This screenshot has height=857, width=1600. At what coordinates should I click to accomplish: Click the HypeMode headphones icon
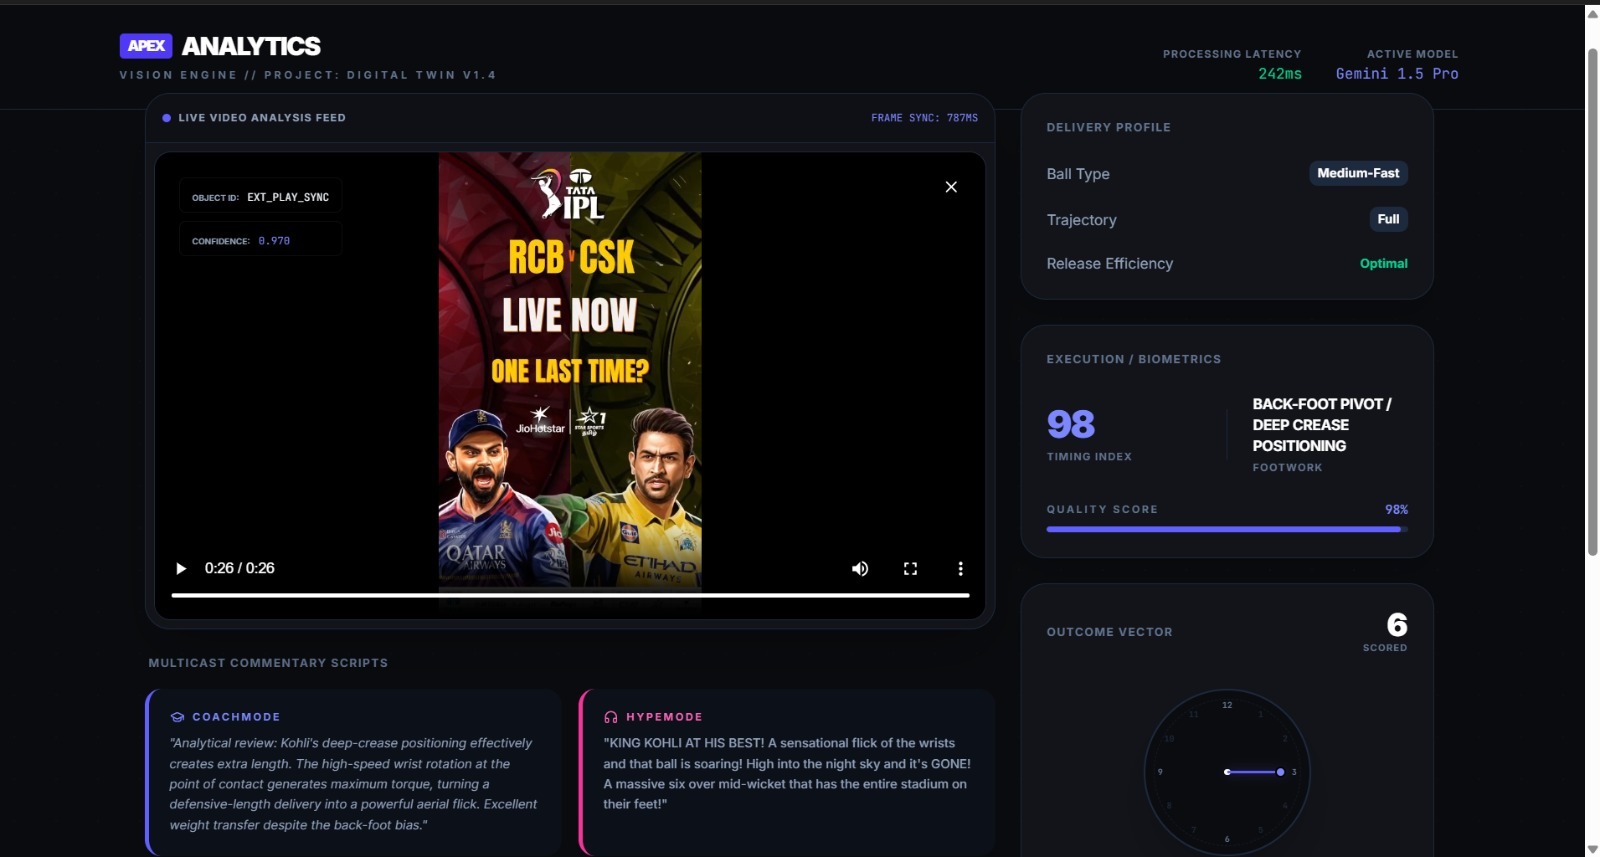611,717
